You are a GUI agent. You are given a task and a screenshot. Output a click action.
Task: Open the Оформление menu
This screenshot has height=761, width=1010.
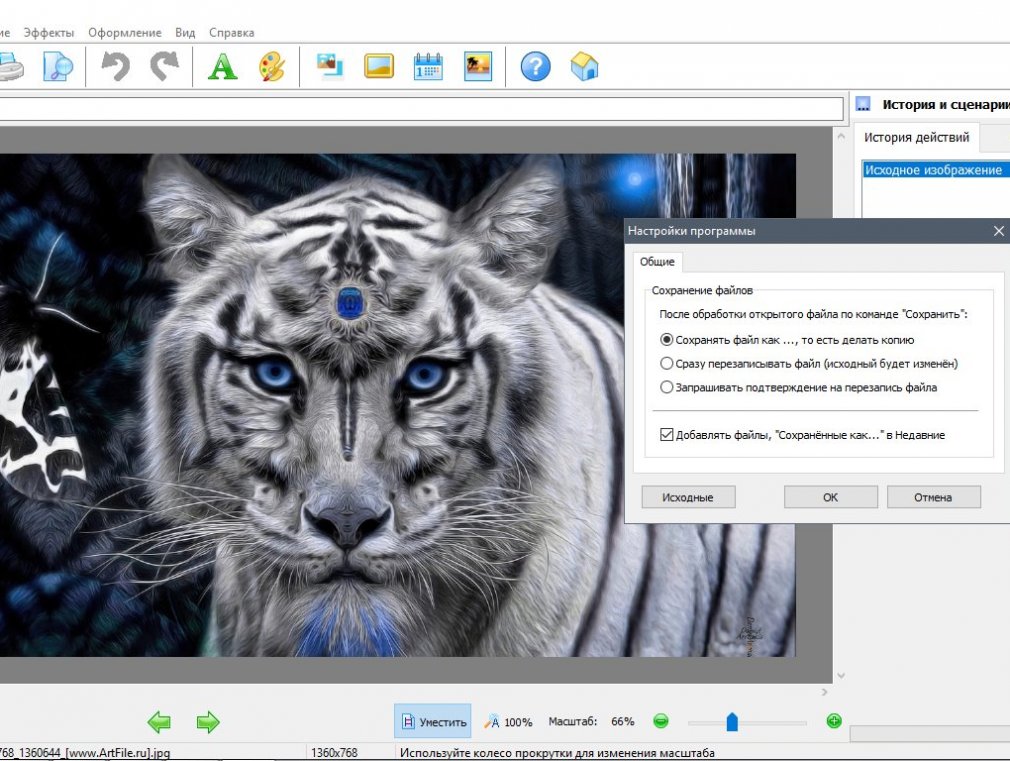125,32
